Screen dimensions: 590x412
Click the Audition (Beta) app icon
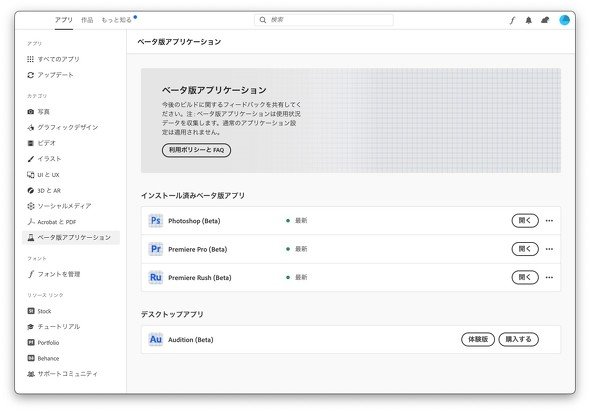click(155, 339)
